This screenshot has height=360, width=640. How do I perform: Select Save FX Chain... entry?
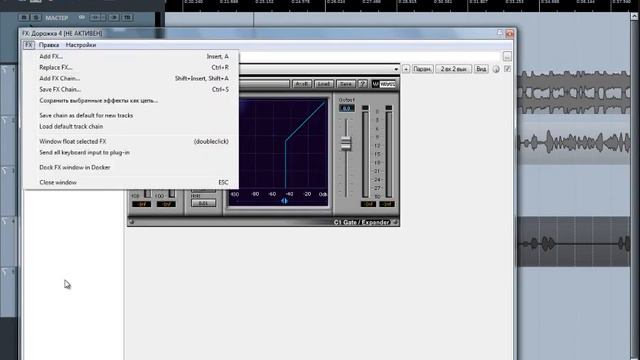coord(131,89)
